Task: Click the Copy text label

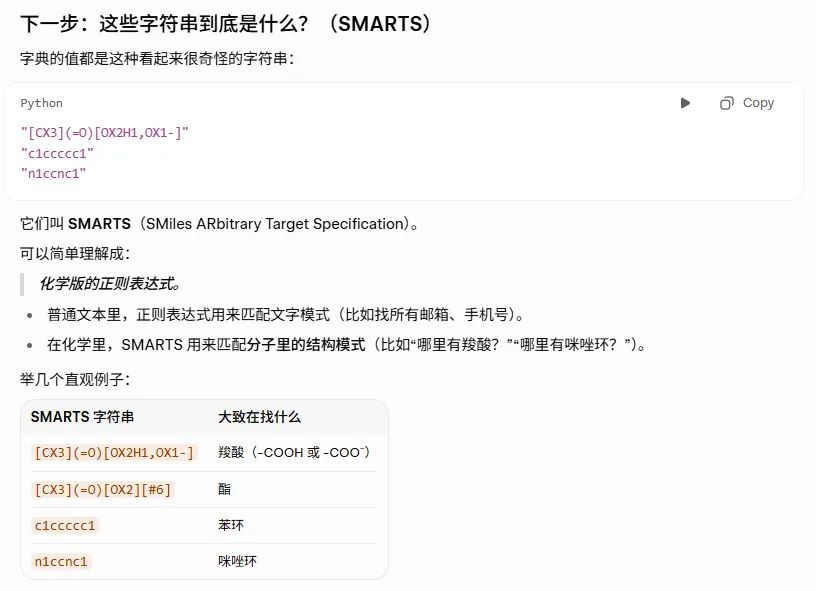Action: point(758,103)
